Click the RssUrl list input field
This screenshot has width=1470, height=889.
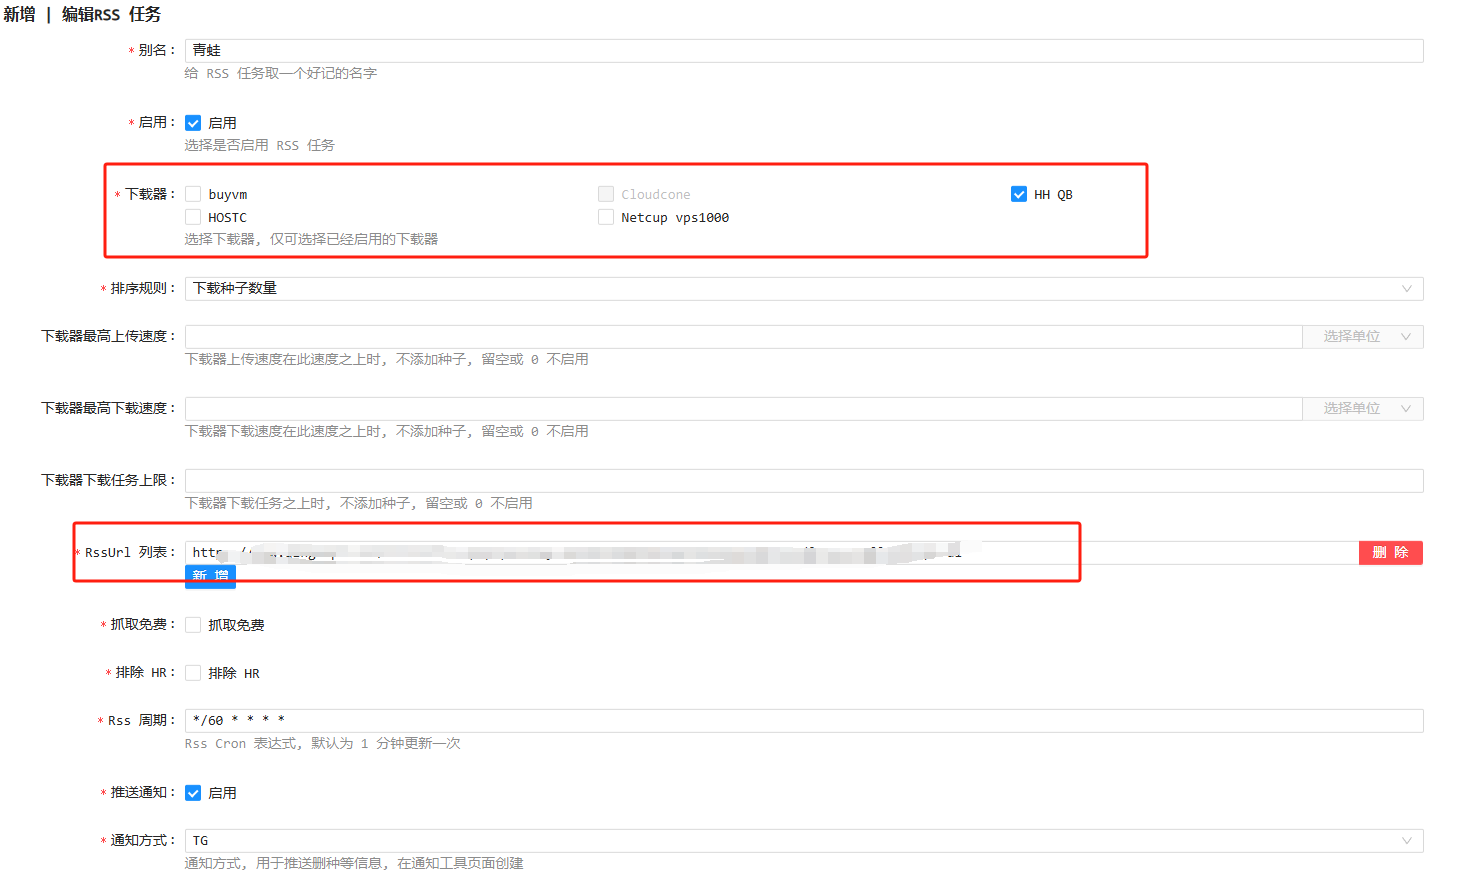click(x=1200, y=553)
